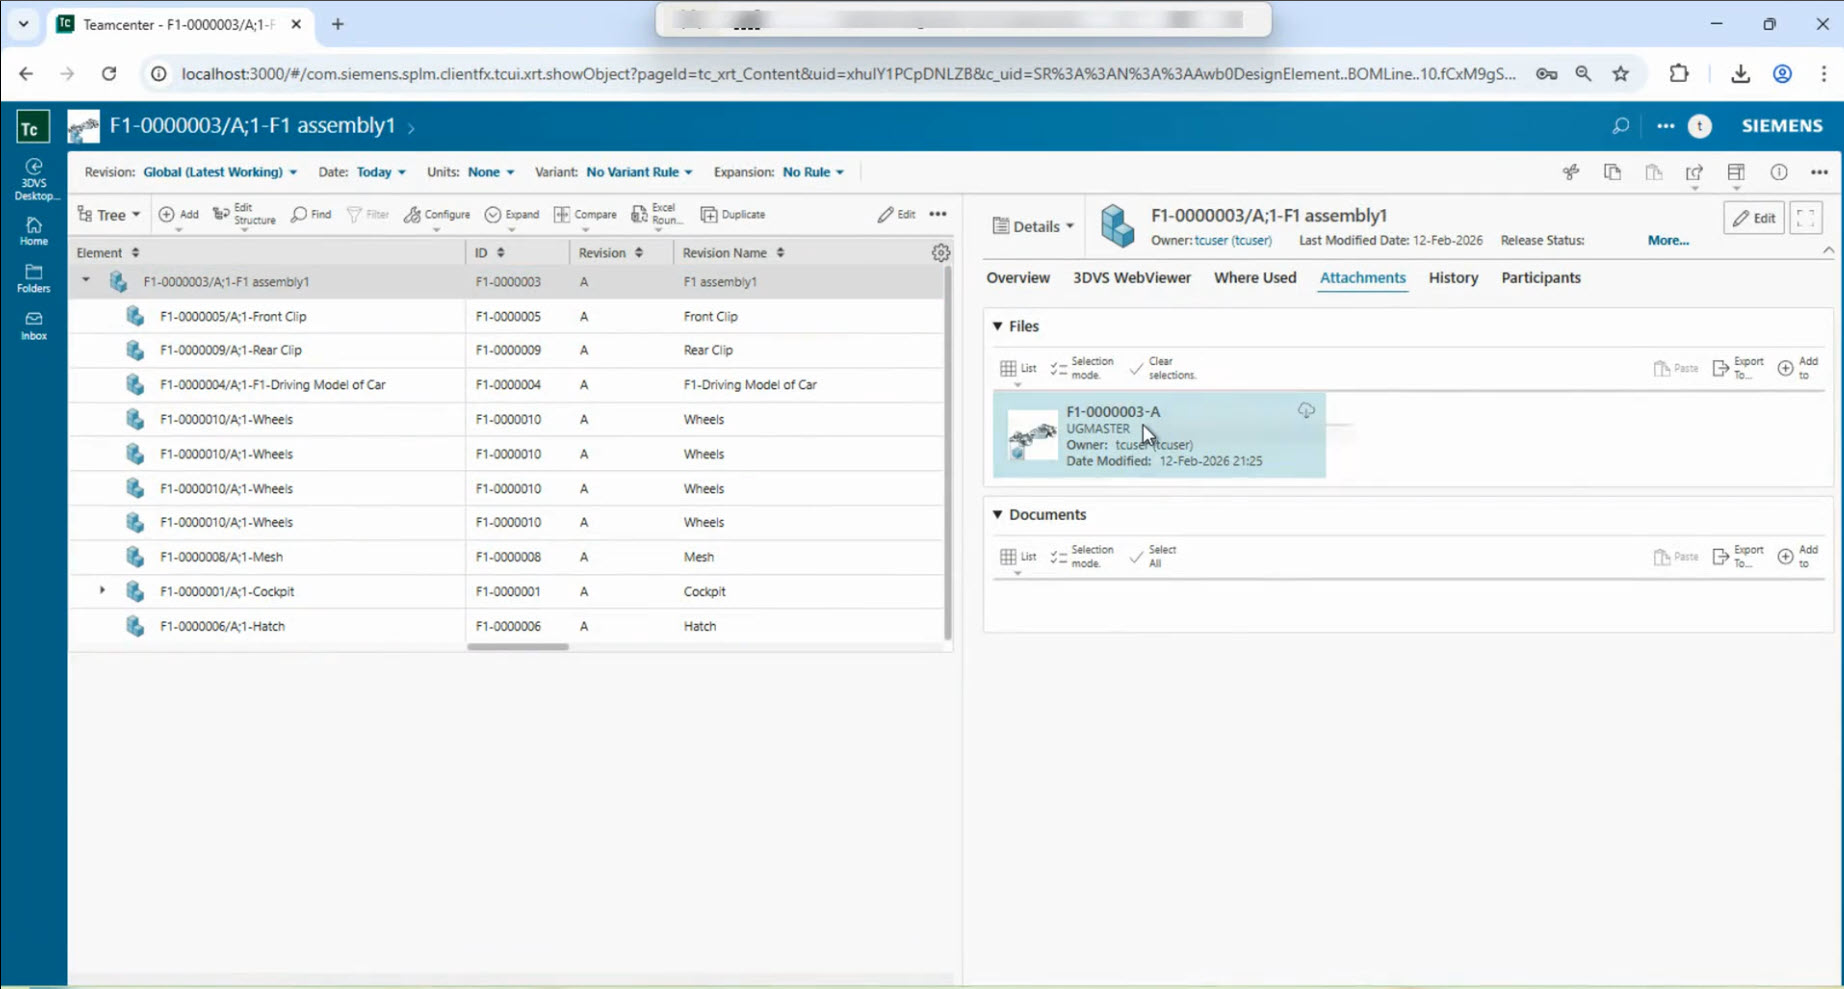Switch to the History tab
The height and width of the screenshot is (989, 1844).
[1453, 278]
